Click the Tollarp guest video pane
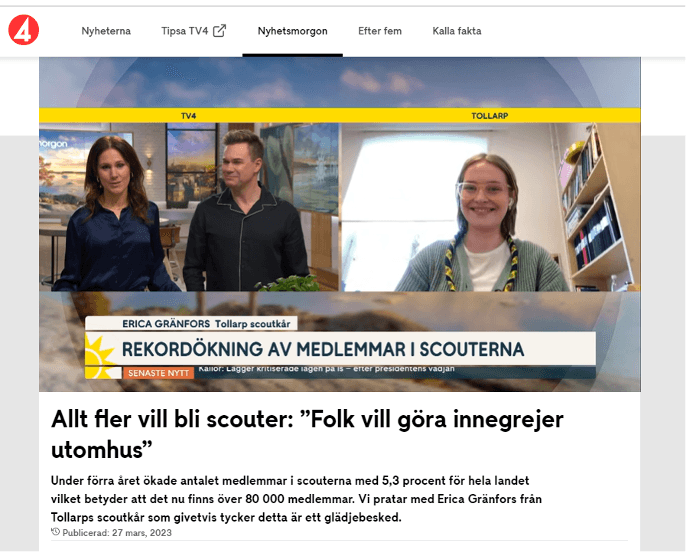Image resolution: width=688 pixels, height=552 pixels. coord(491,207)
